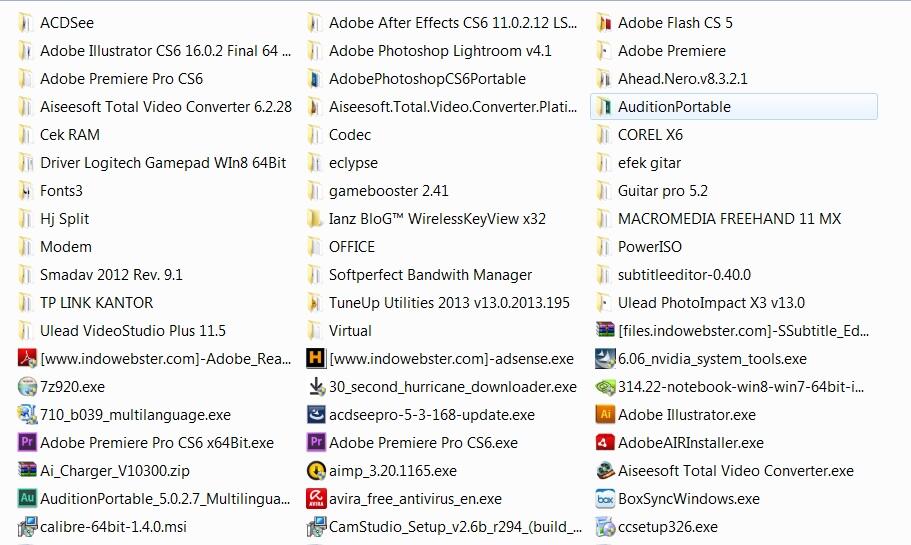Click the BoxSyncWindows.exe box icon
Viewport: 911px width, 545px height.
[605, 498]
